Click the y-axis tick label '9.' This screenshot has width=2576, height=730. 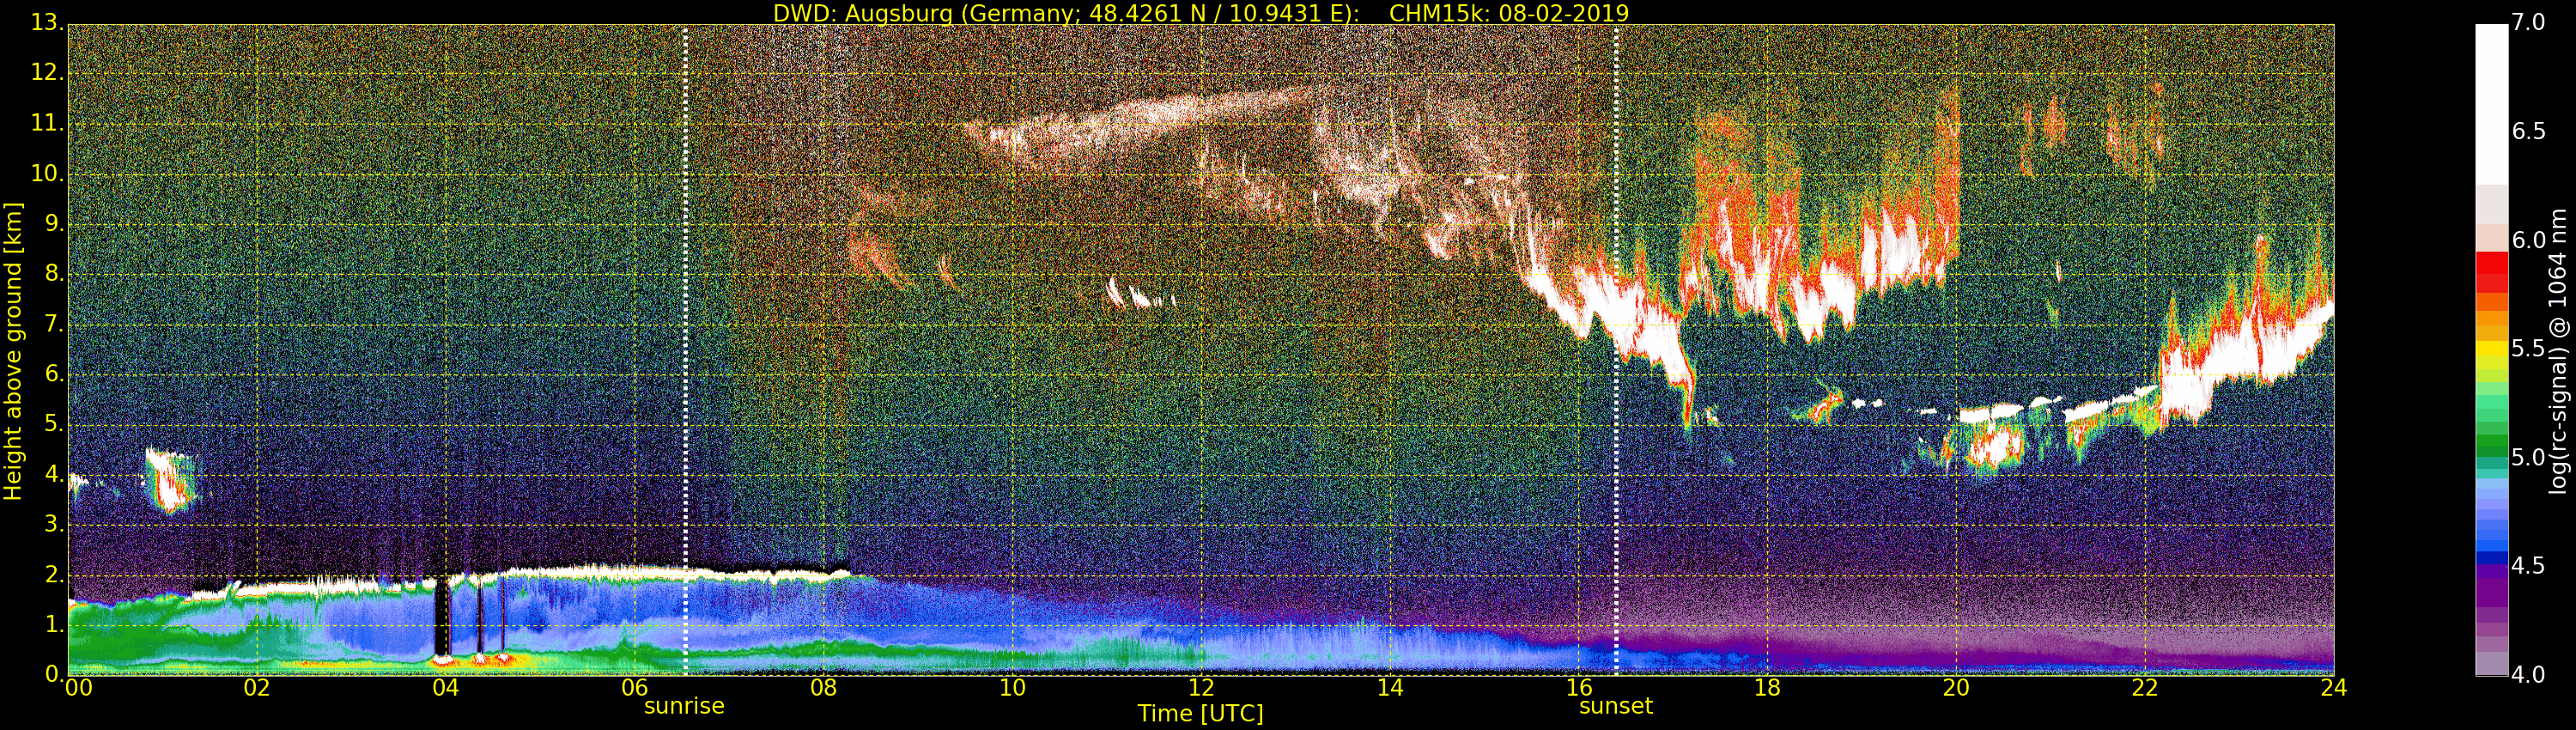point(54,223)
